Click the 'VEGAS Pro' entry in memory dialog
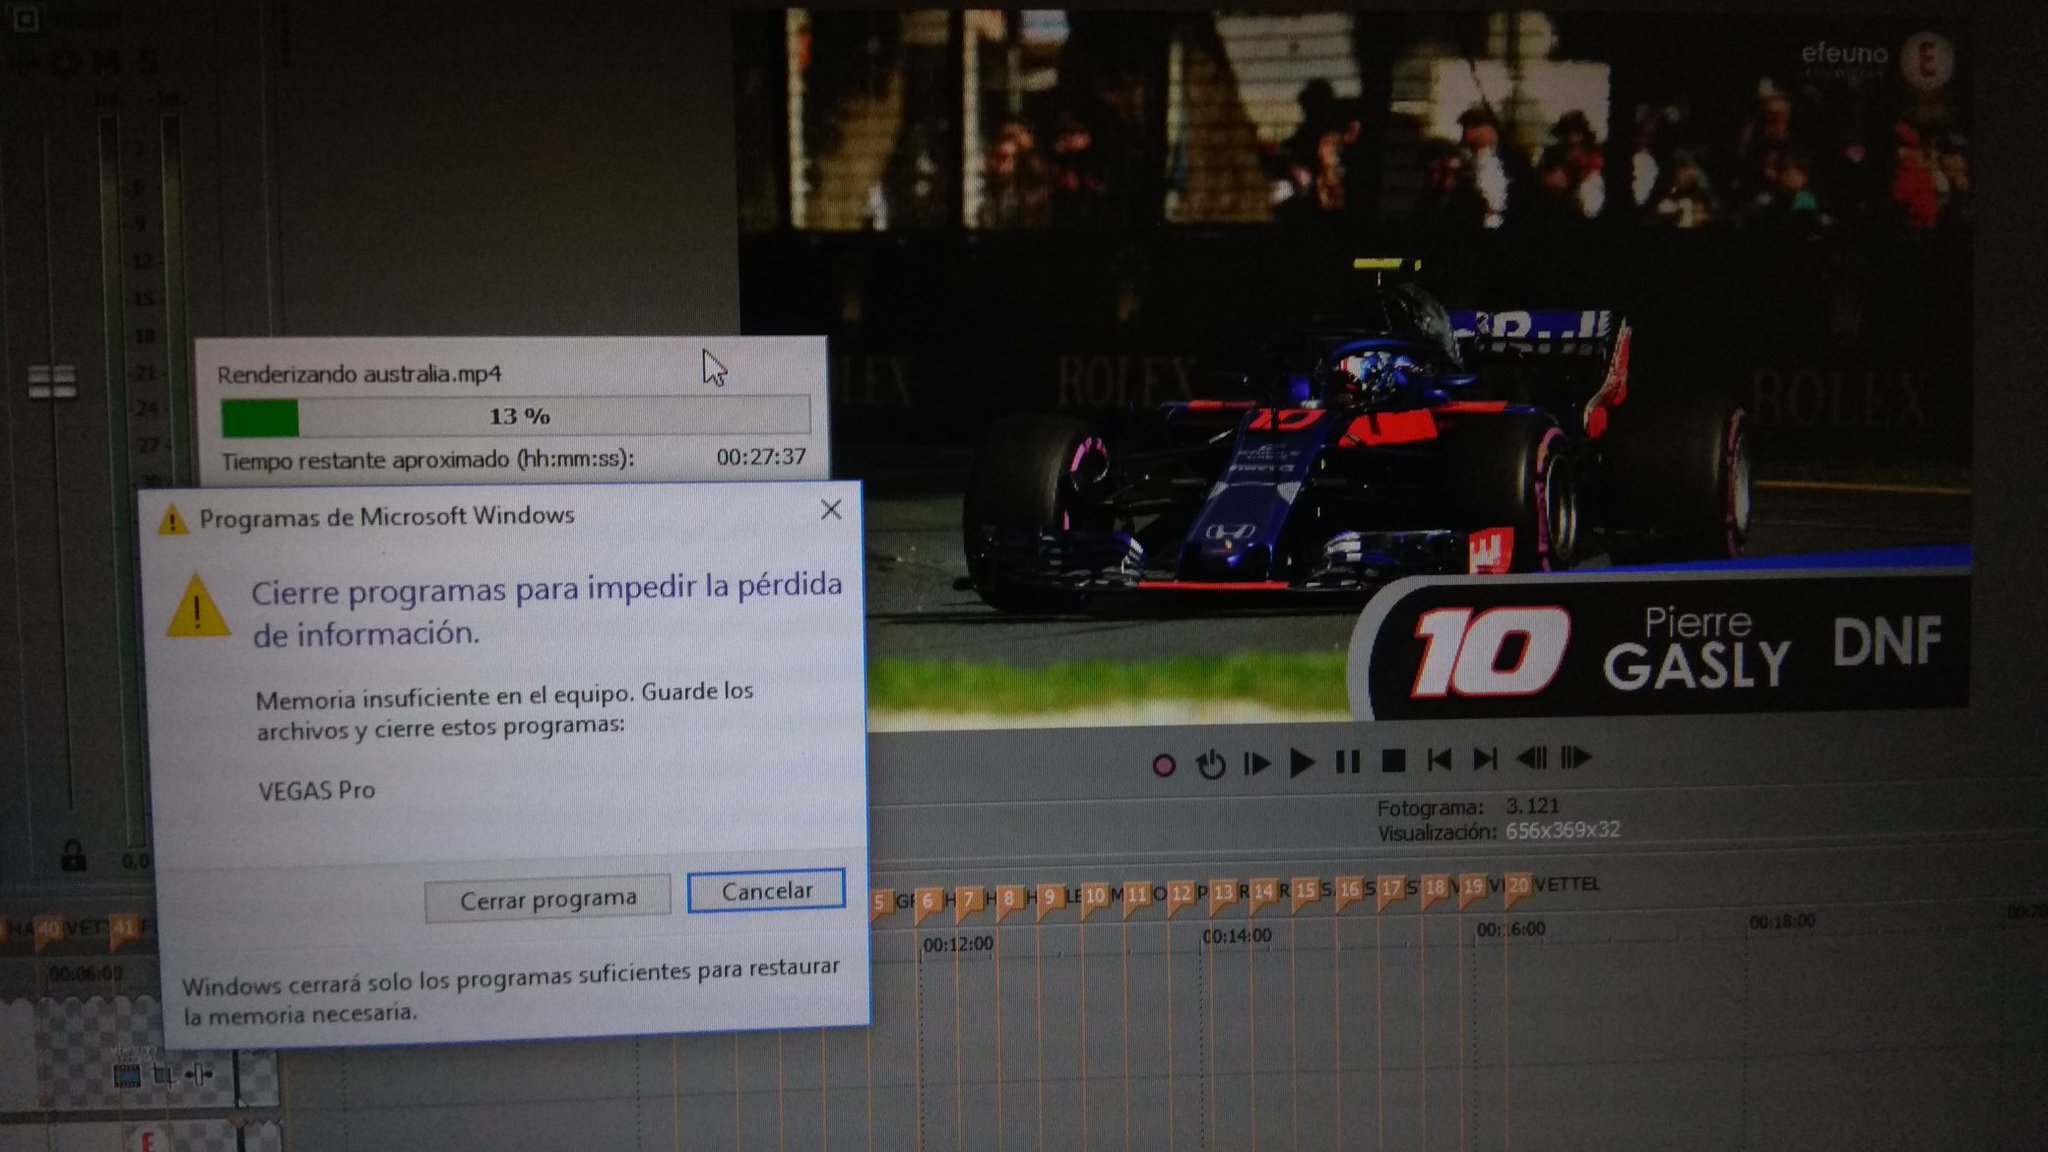 pyautogui.click(x=317, y=790)
